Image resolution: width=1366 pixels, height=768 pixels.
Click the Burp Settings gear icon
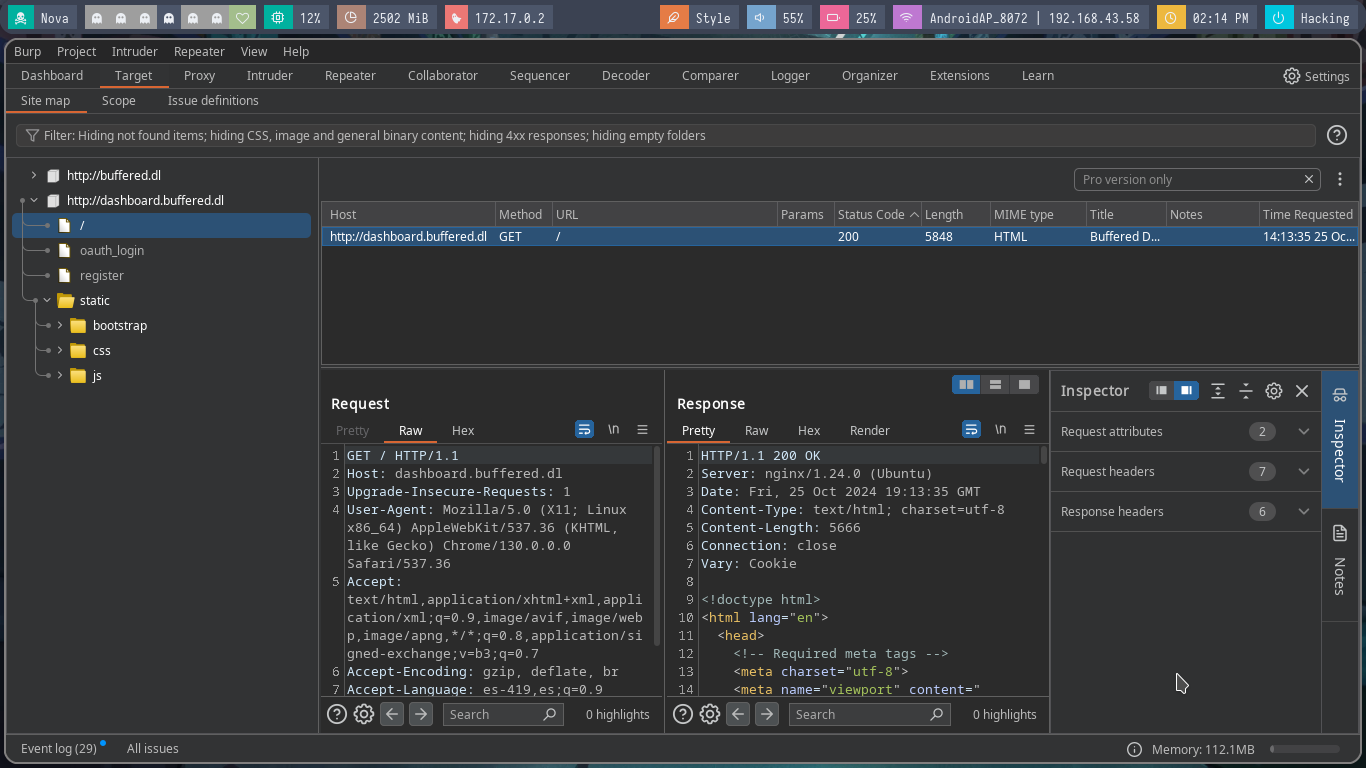(1292, 76)
